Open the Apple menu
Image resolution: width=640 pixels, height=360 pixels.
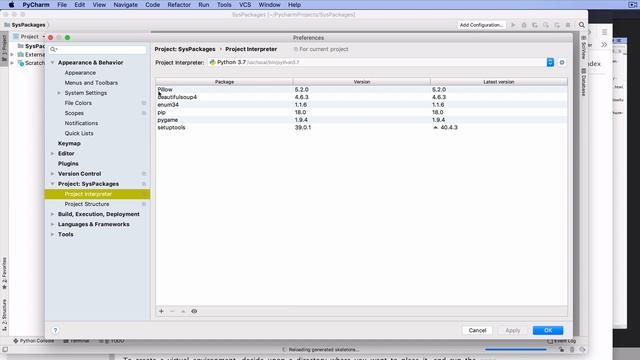point(11,5)
